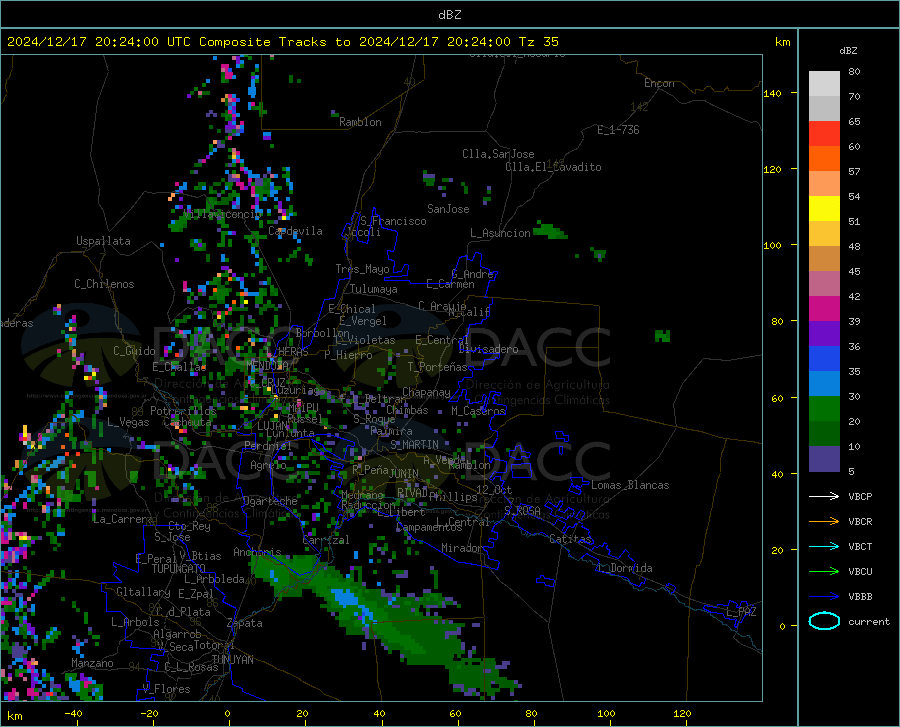The image size is (900, 727).
Task: Click the dBZ heading above color scale
Action: (x=848, y=50)
